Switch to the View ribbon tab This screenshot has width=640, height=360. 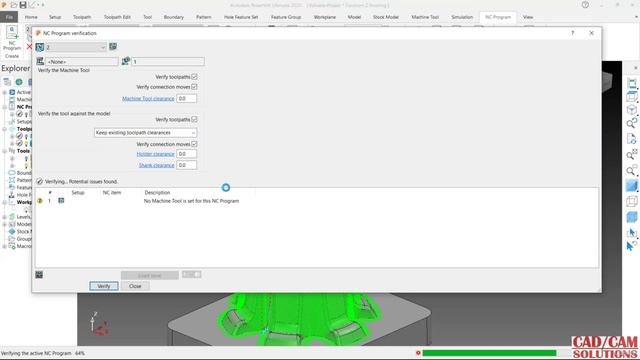528,17
